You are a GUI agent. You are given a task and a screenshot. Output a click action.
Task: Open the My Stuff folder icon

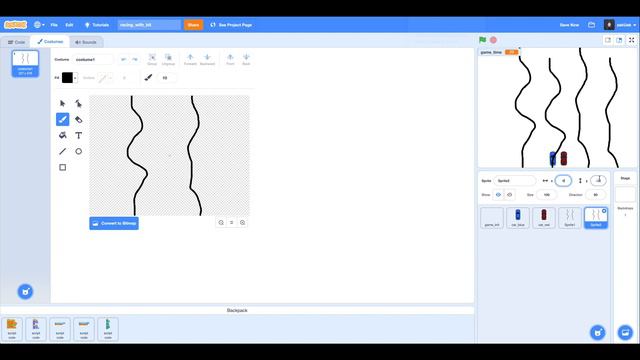(591, 25)
